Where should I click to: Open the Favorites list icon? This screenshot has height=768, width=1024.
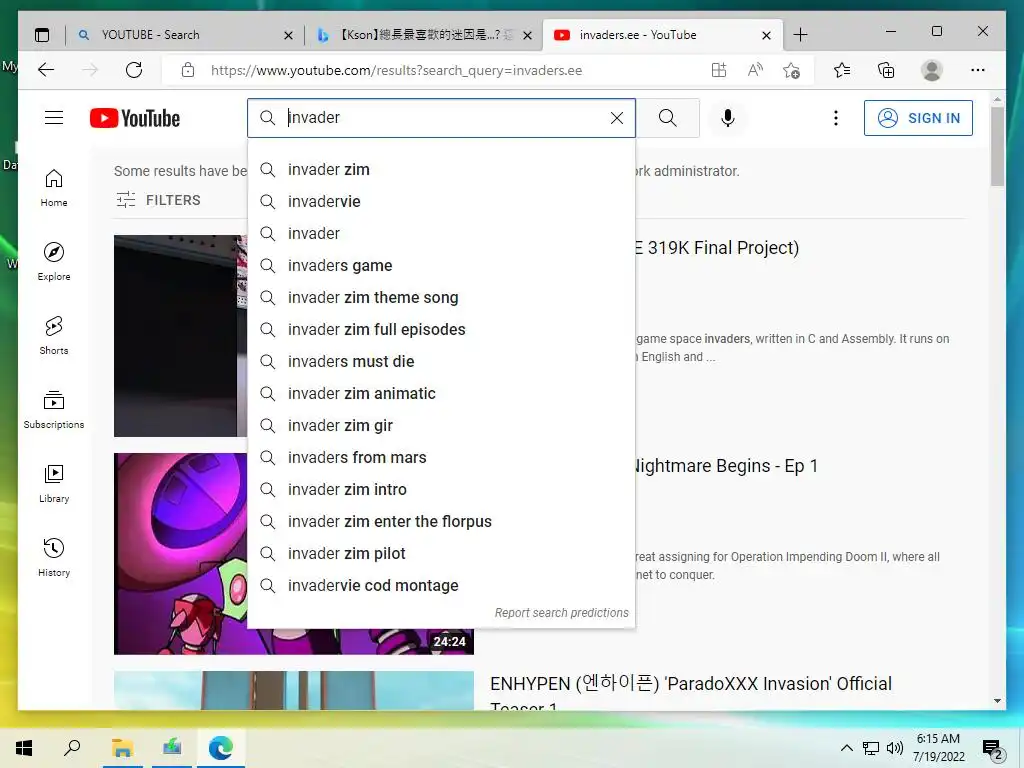pyautogui.click(x=842, y=70)
